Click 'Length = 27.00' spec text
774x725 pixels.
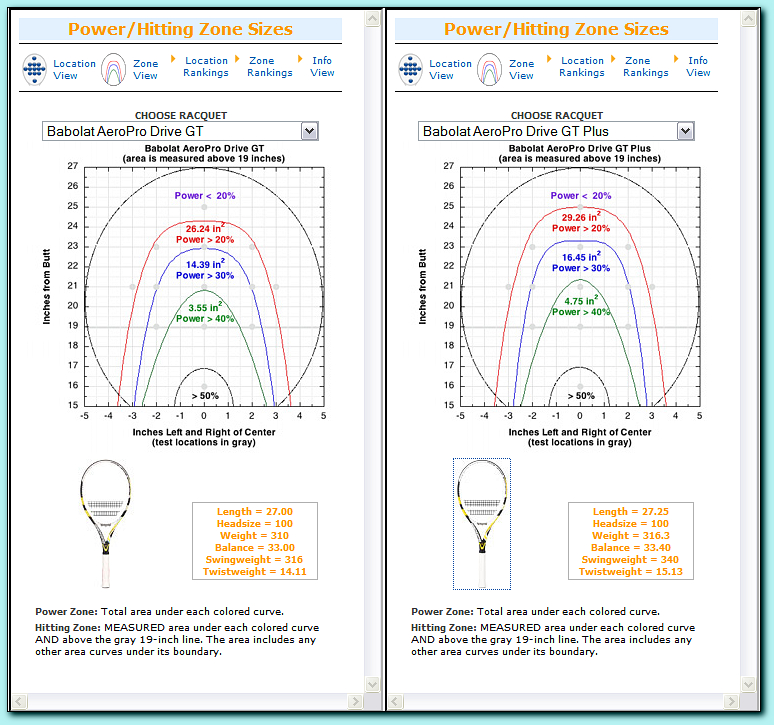[254, 512]
